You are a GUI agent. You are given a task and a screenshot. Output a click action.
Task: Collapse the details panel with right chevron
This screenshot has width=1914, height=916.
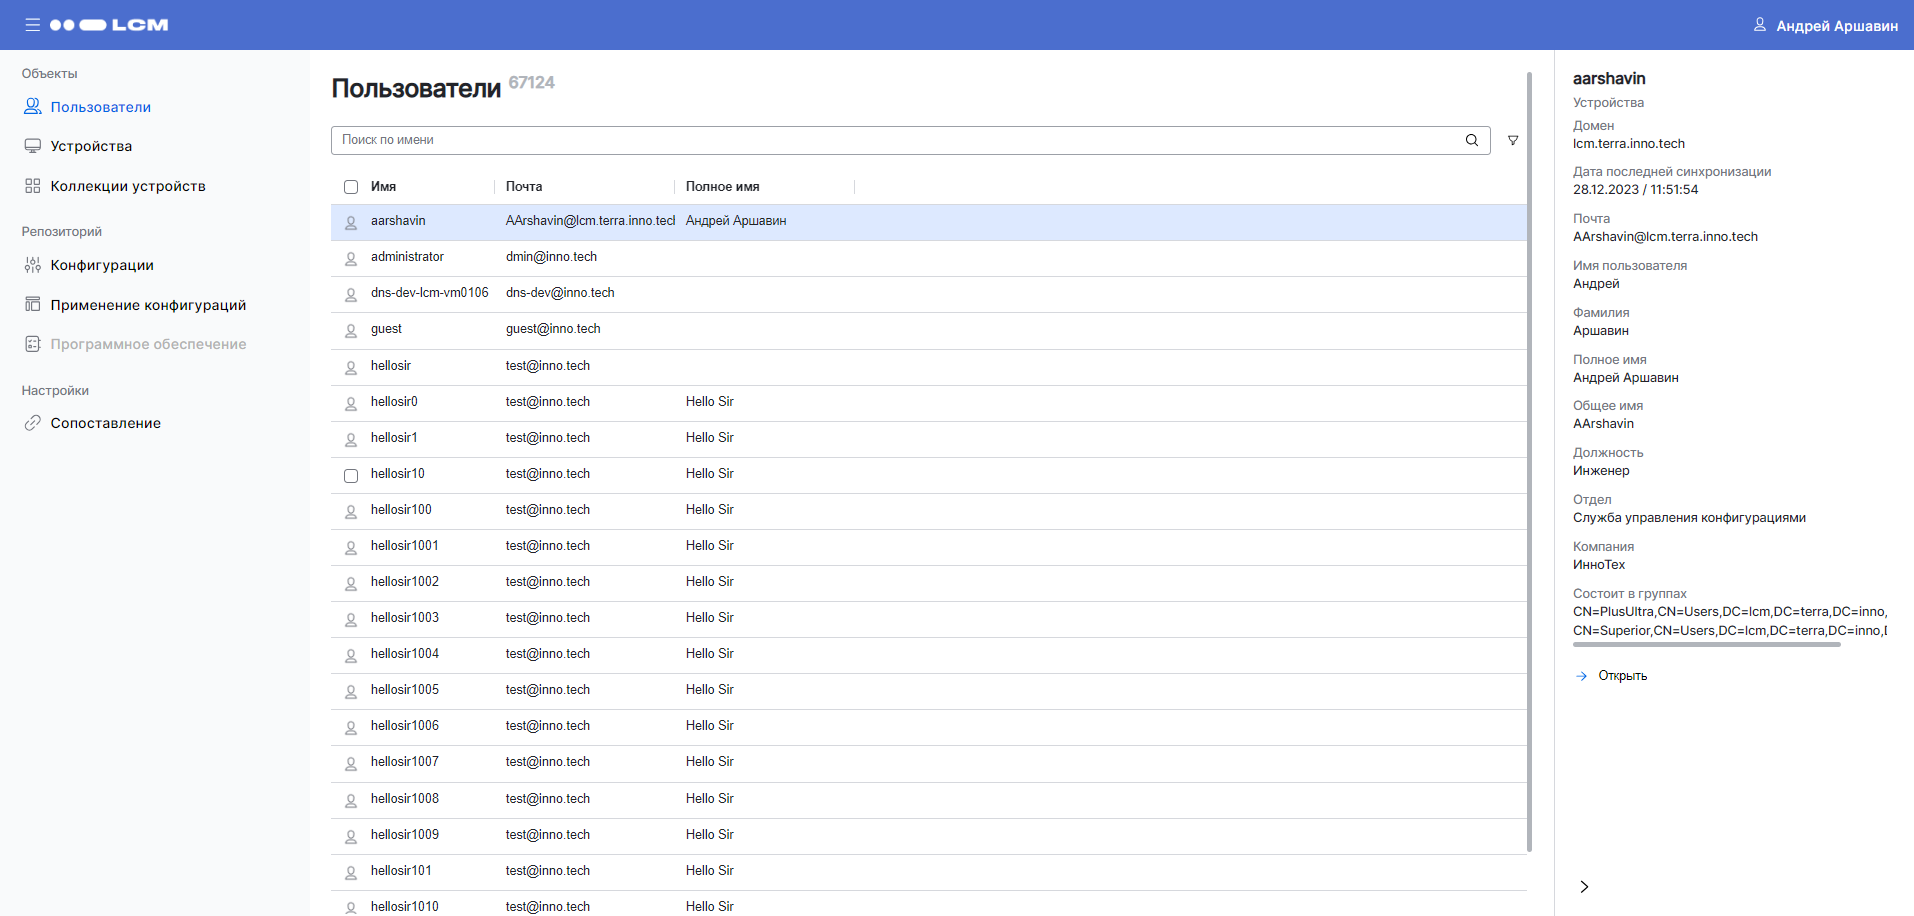(1584, 886)
